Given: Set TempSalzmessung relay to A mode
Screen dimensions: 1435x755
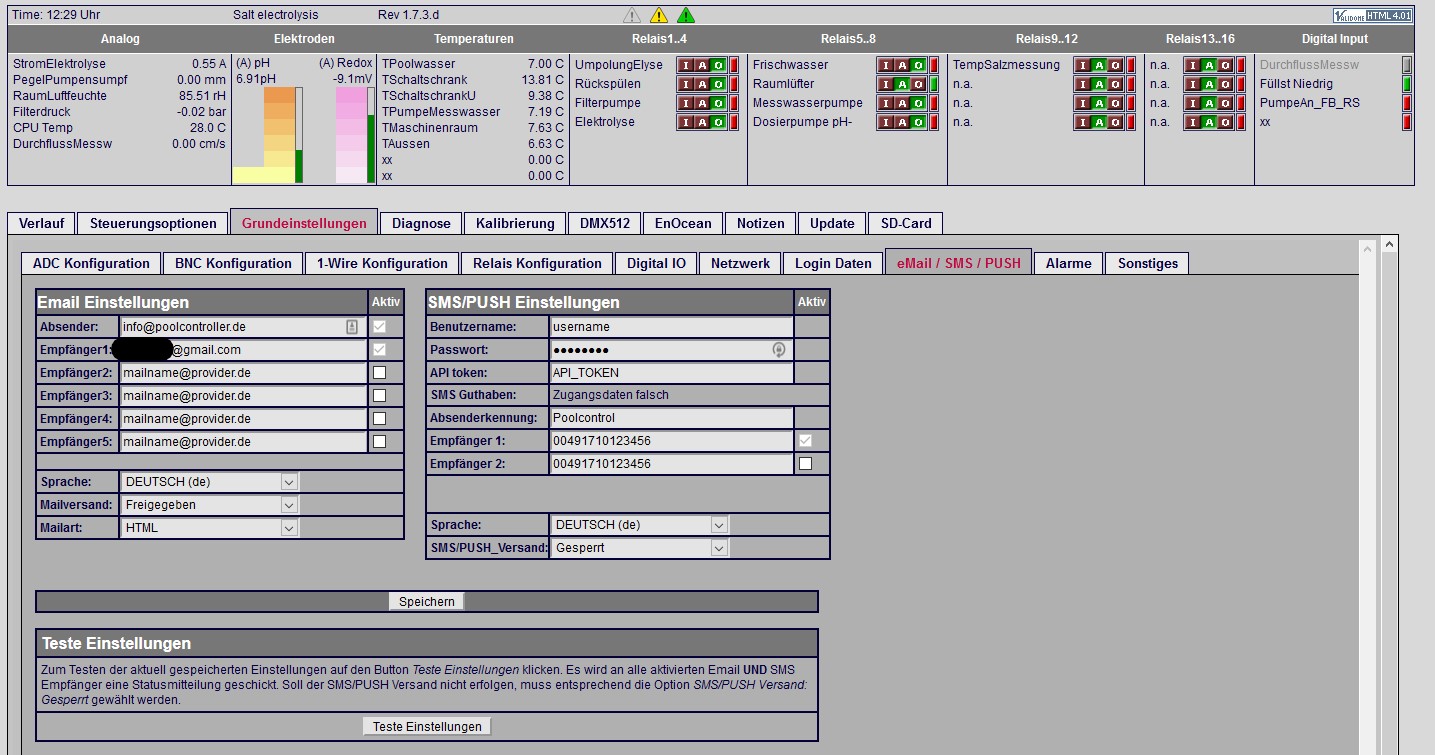Looking at the screenshot, I should coord(1099,65).
